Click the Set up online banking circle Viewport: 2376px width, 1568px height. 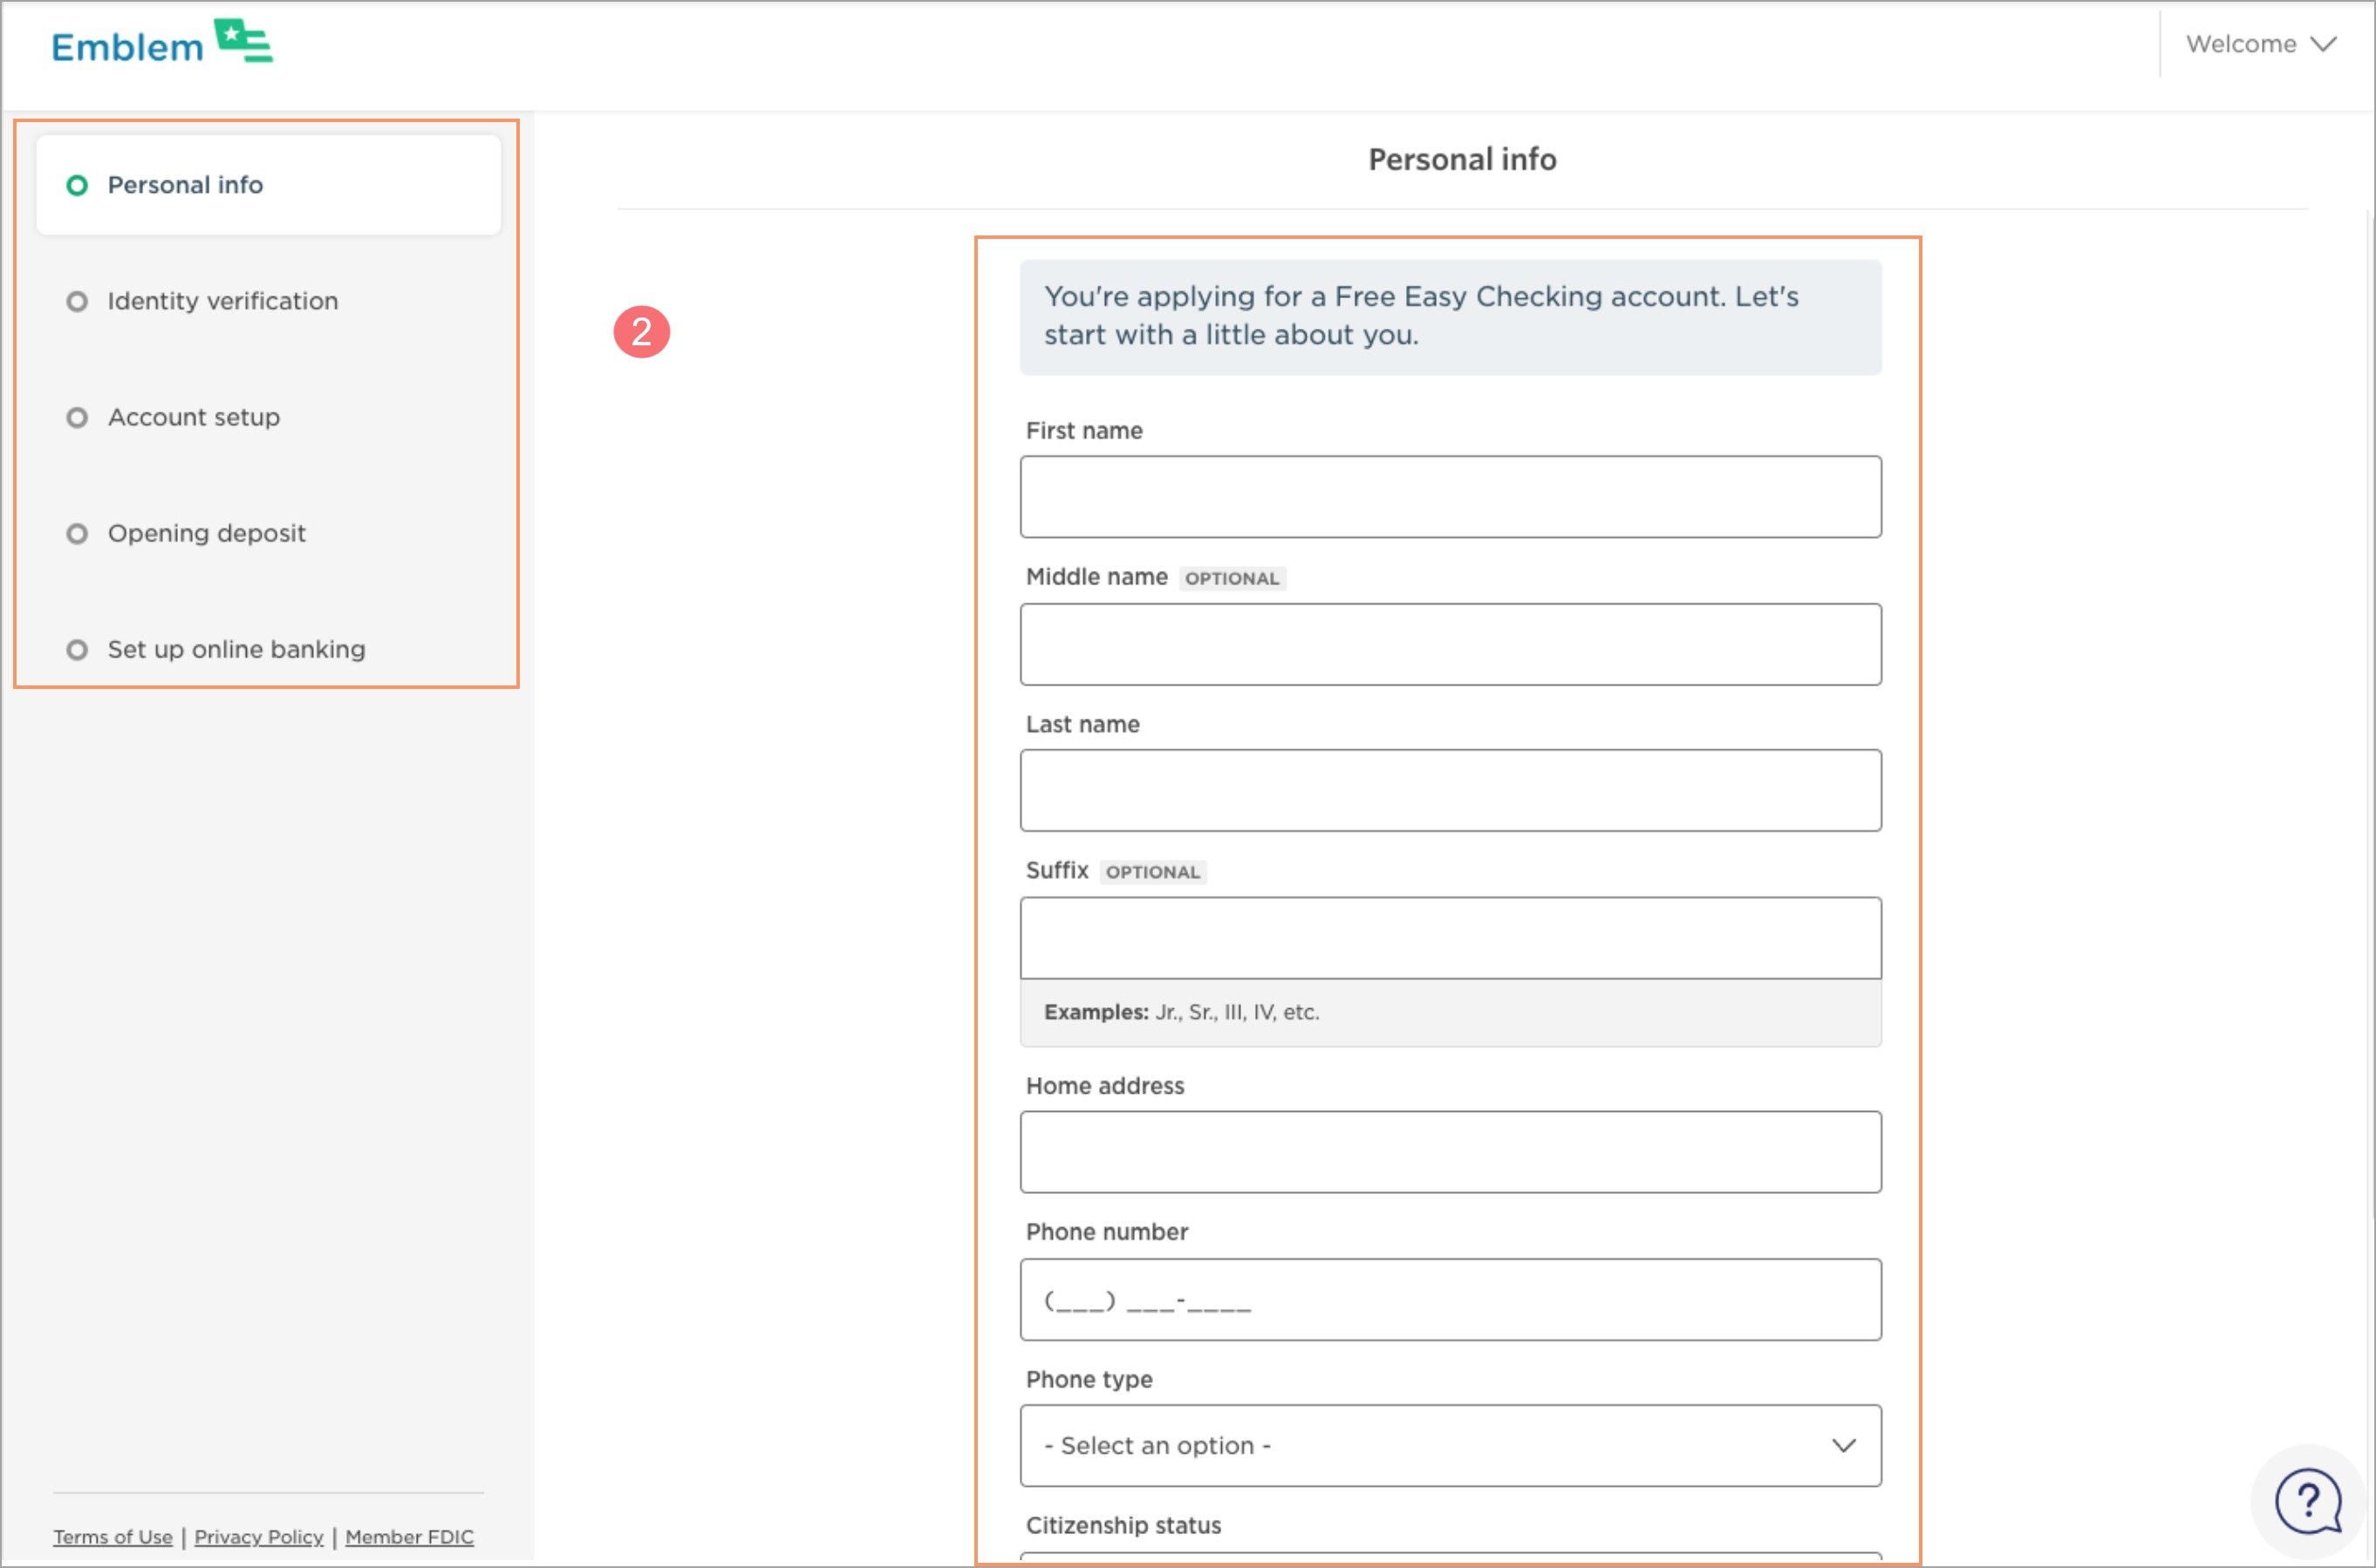[77, 650]
